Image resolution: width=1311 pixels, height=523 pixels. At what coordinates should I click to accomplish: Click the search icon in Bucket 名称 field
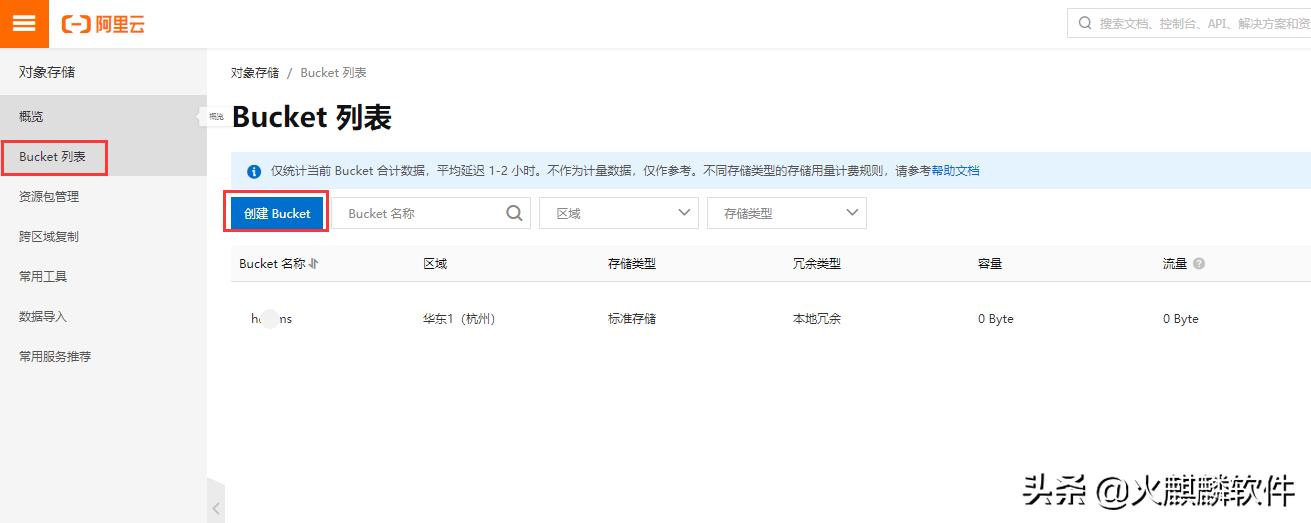click(x=514, y=213)
